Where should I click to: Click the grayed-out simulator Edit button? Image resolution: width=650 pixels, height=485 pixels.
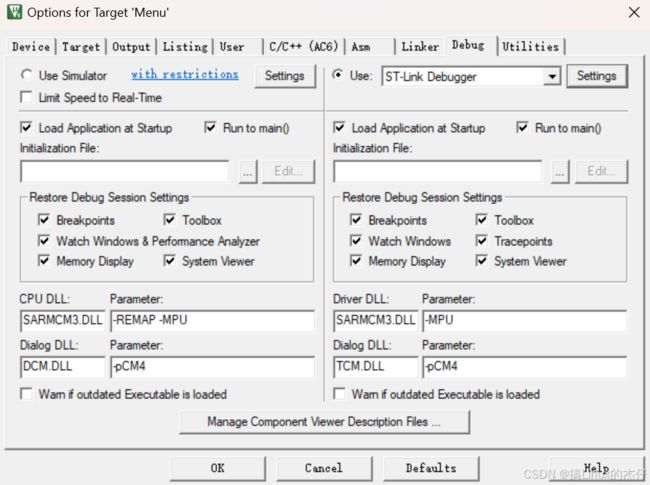tap(289, 172)
